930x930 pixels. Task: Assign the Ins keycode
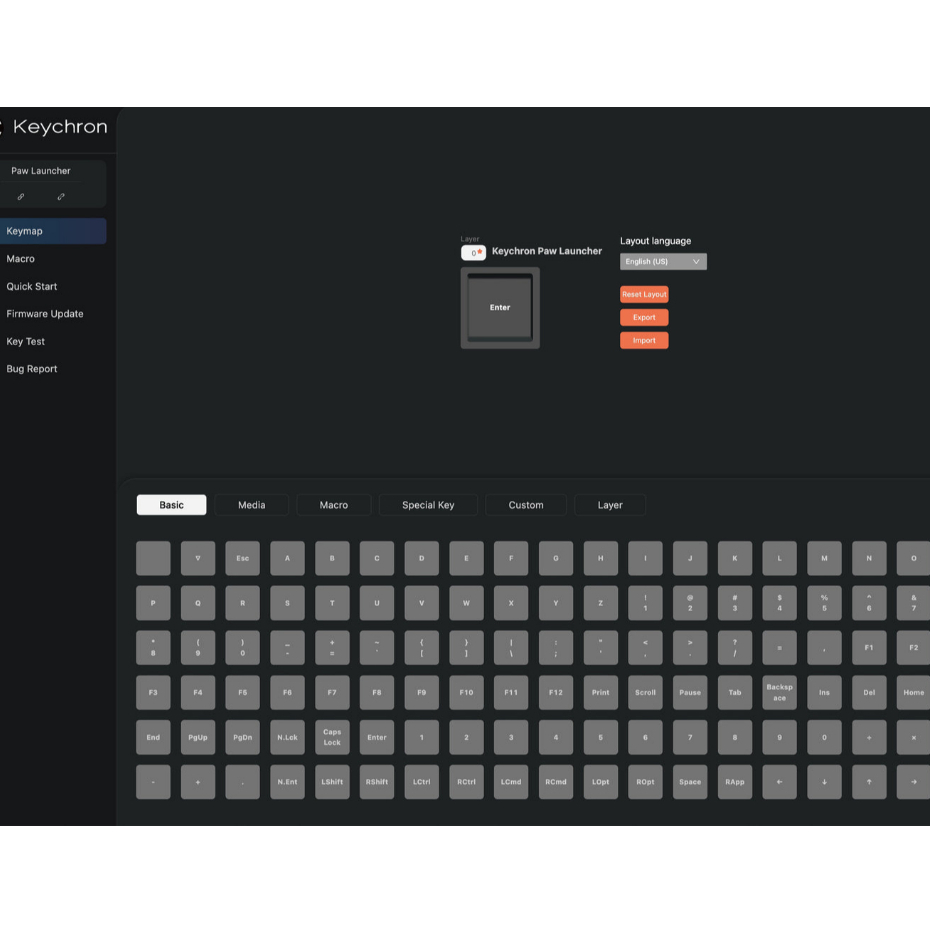tap(824, 693)
